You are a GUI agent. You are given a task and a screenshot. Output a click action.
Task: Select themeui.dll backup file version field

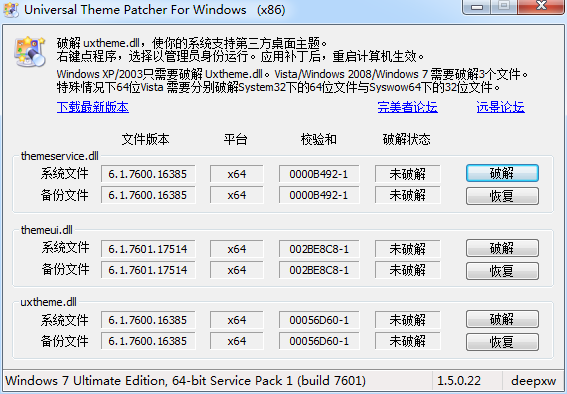pyautogui.click(x=148, y=270)
